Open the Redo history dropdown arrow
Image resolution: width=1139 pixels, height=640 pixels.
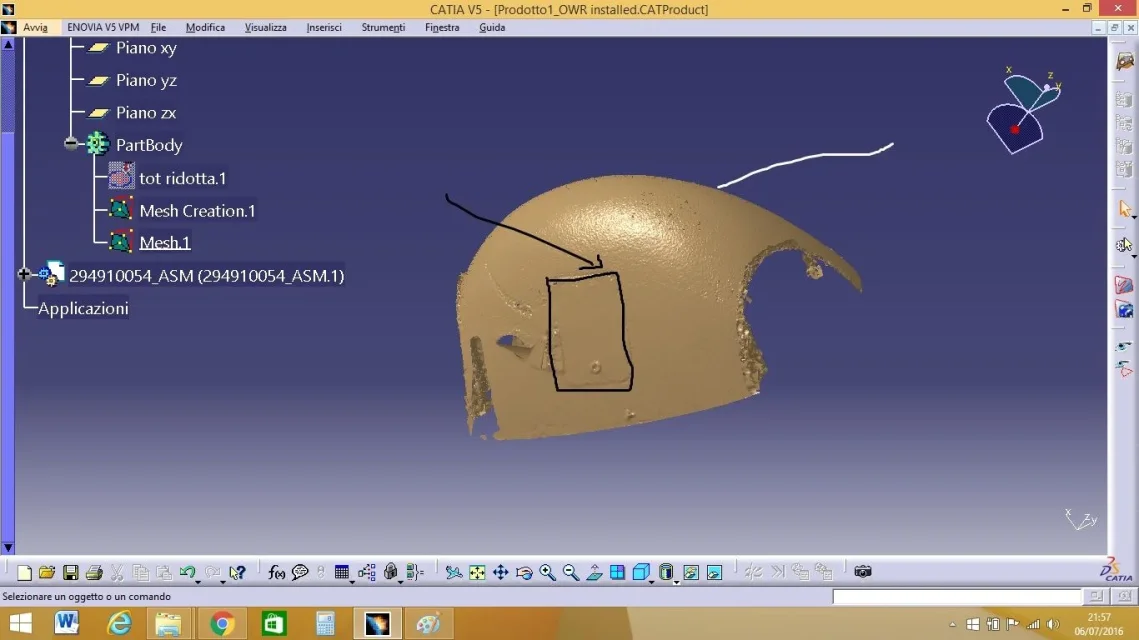(x=222, y=581)
